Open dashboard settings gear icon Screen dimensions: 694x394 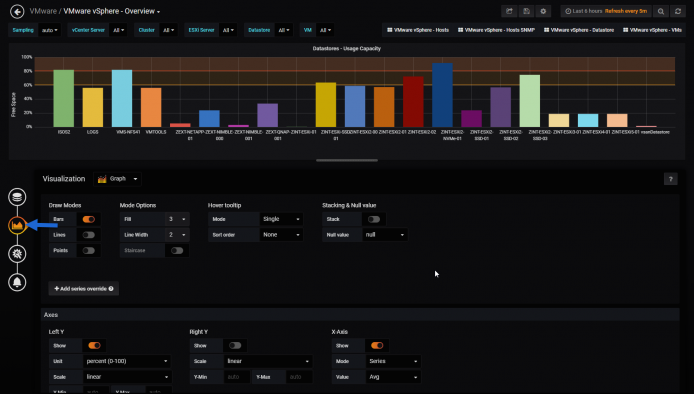pyautogui.click(x=543, y=11)
